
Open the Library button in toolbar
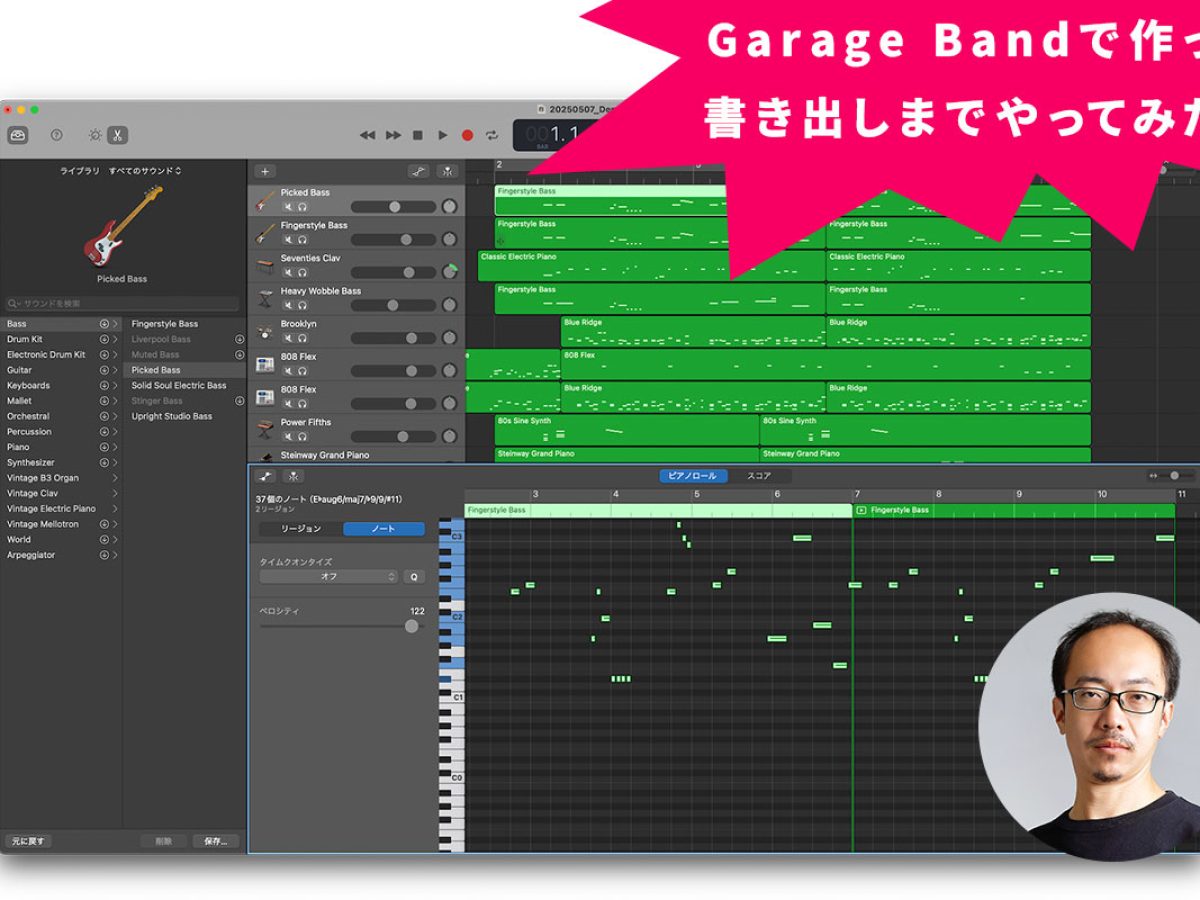click(x=18, y=135)
